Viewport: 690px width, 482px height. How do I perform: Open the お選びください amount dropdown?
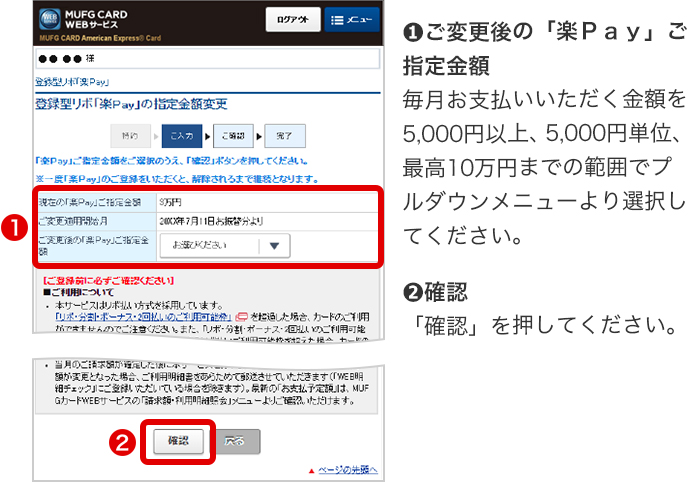point(230,246)
